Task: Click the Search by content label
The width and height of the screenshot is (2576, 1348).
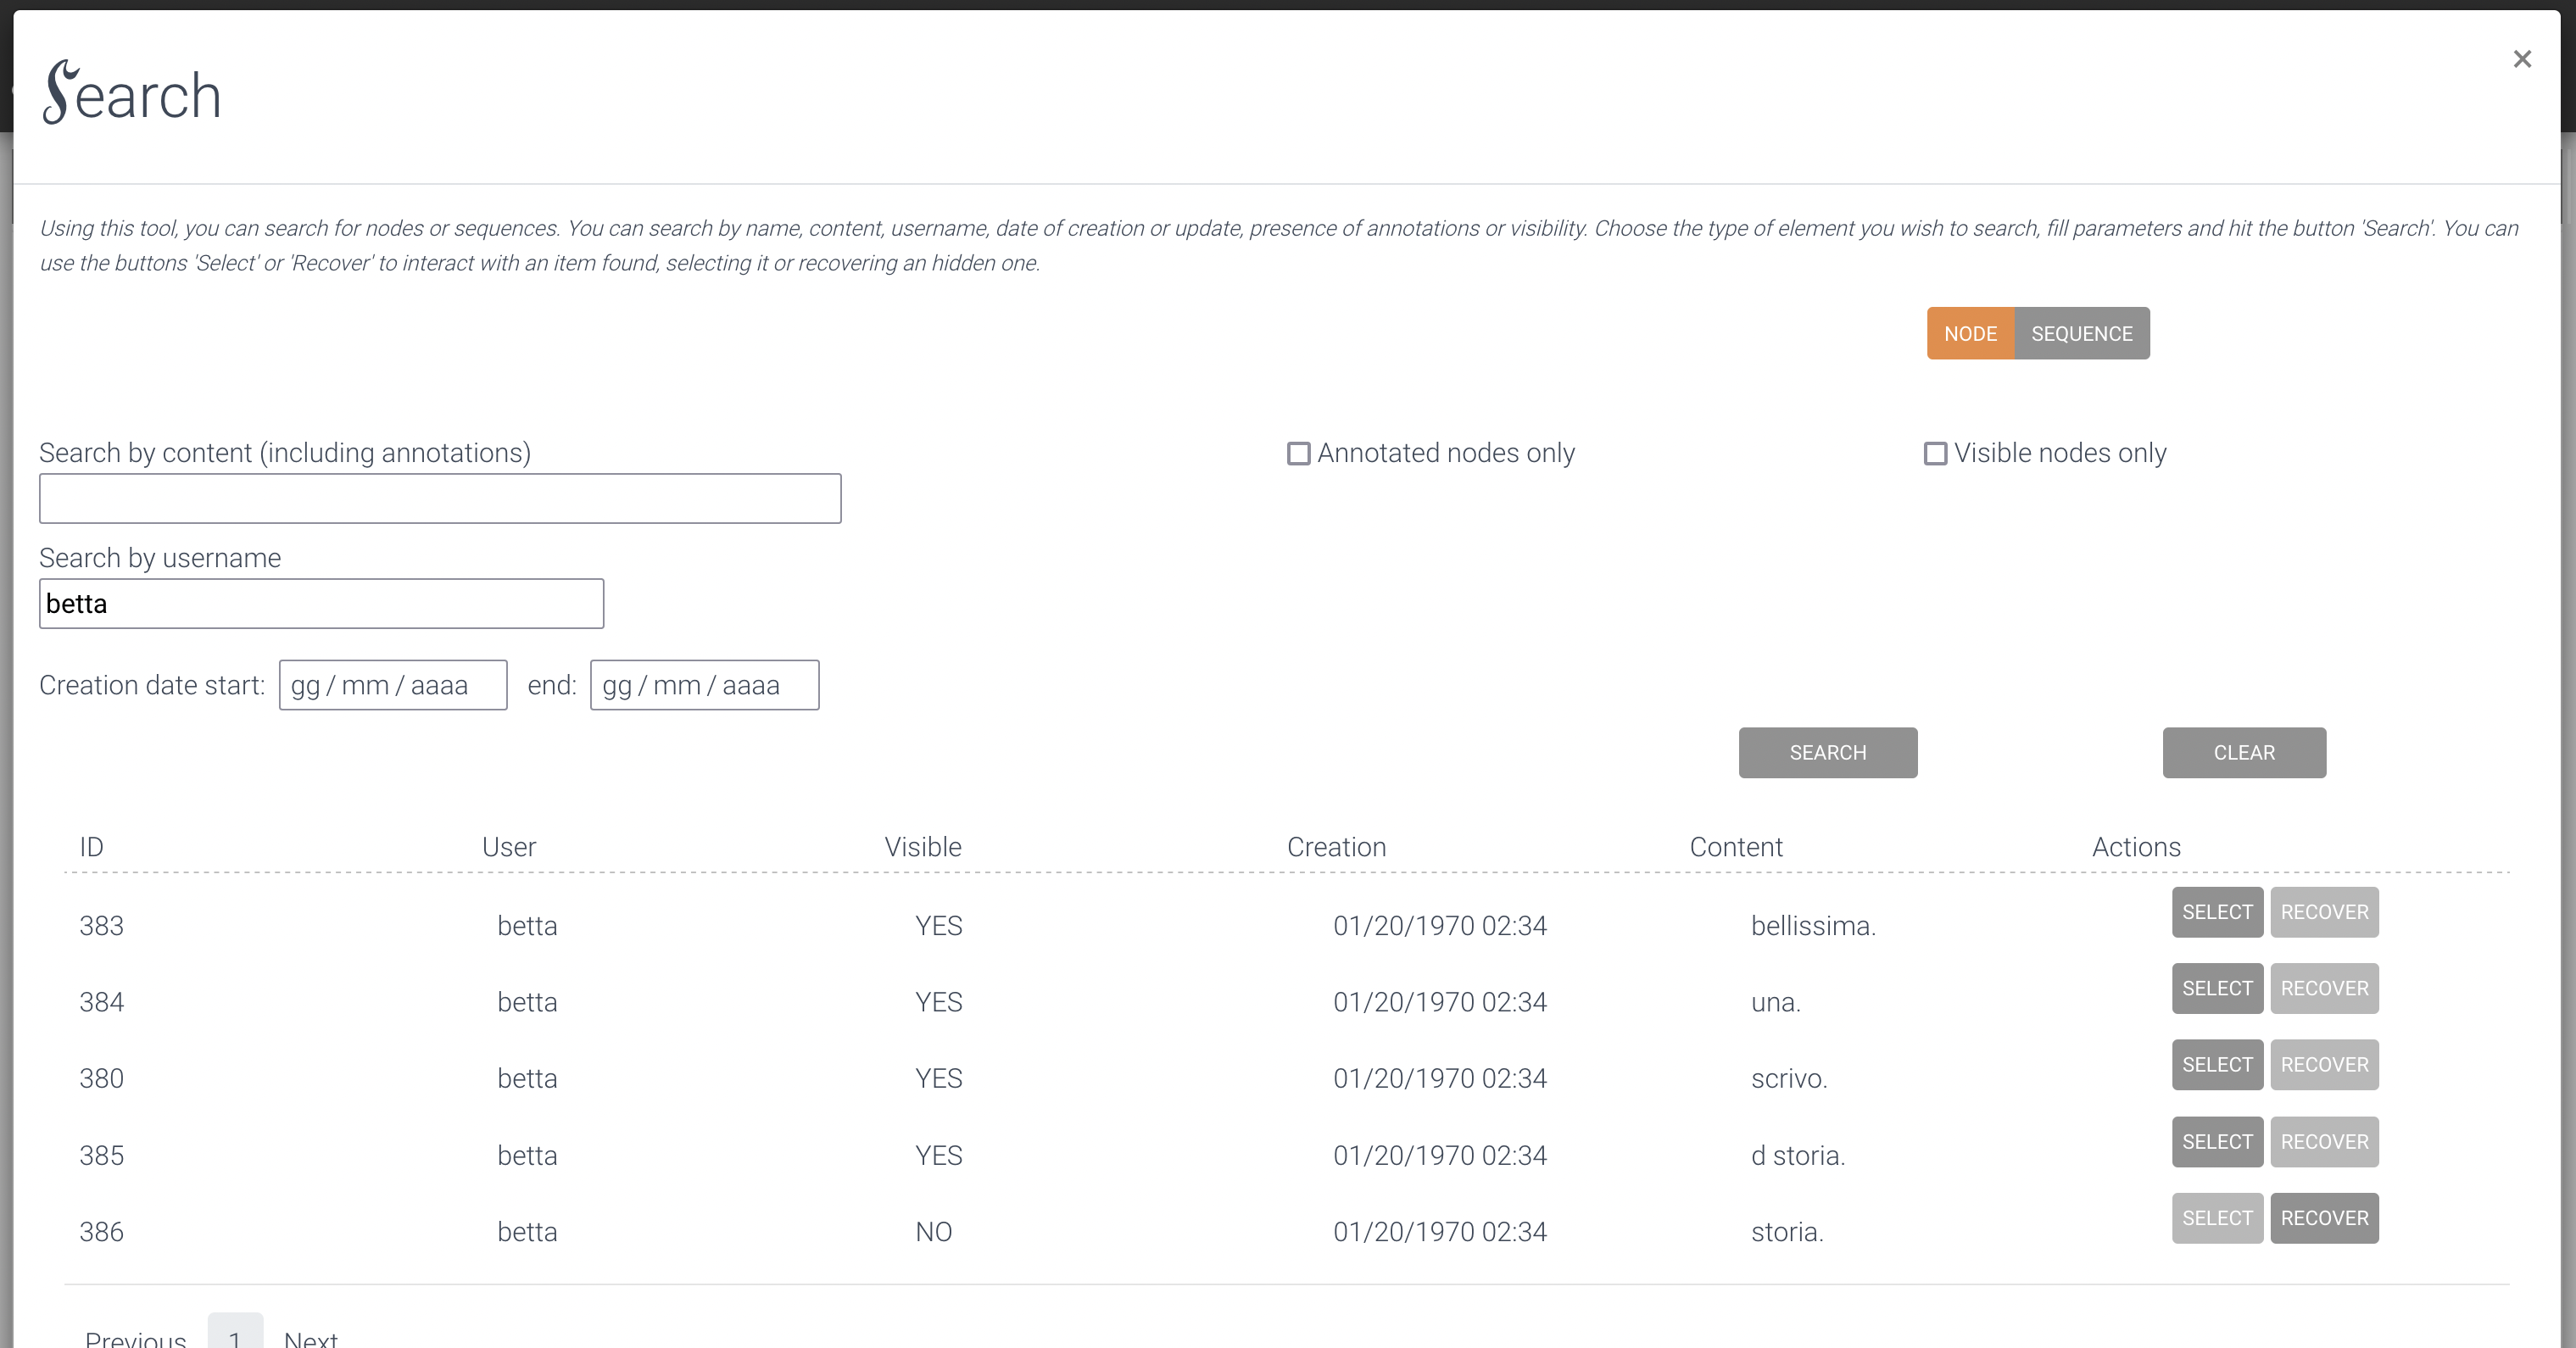Action: [x=285, y=453]
